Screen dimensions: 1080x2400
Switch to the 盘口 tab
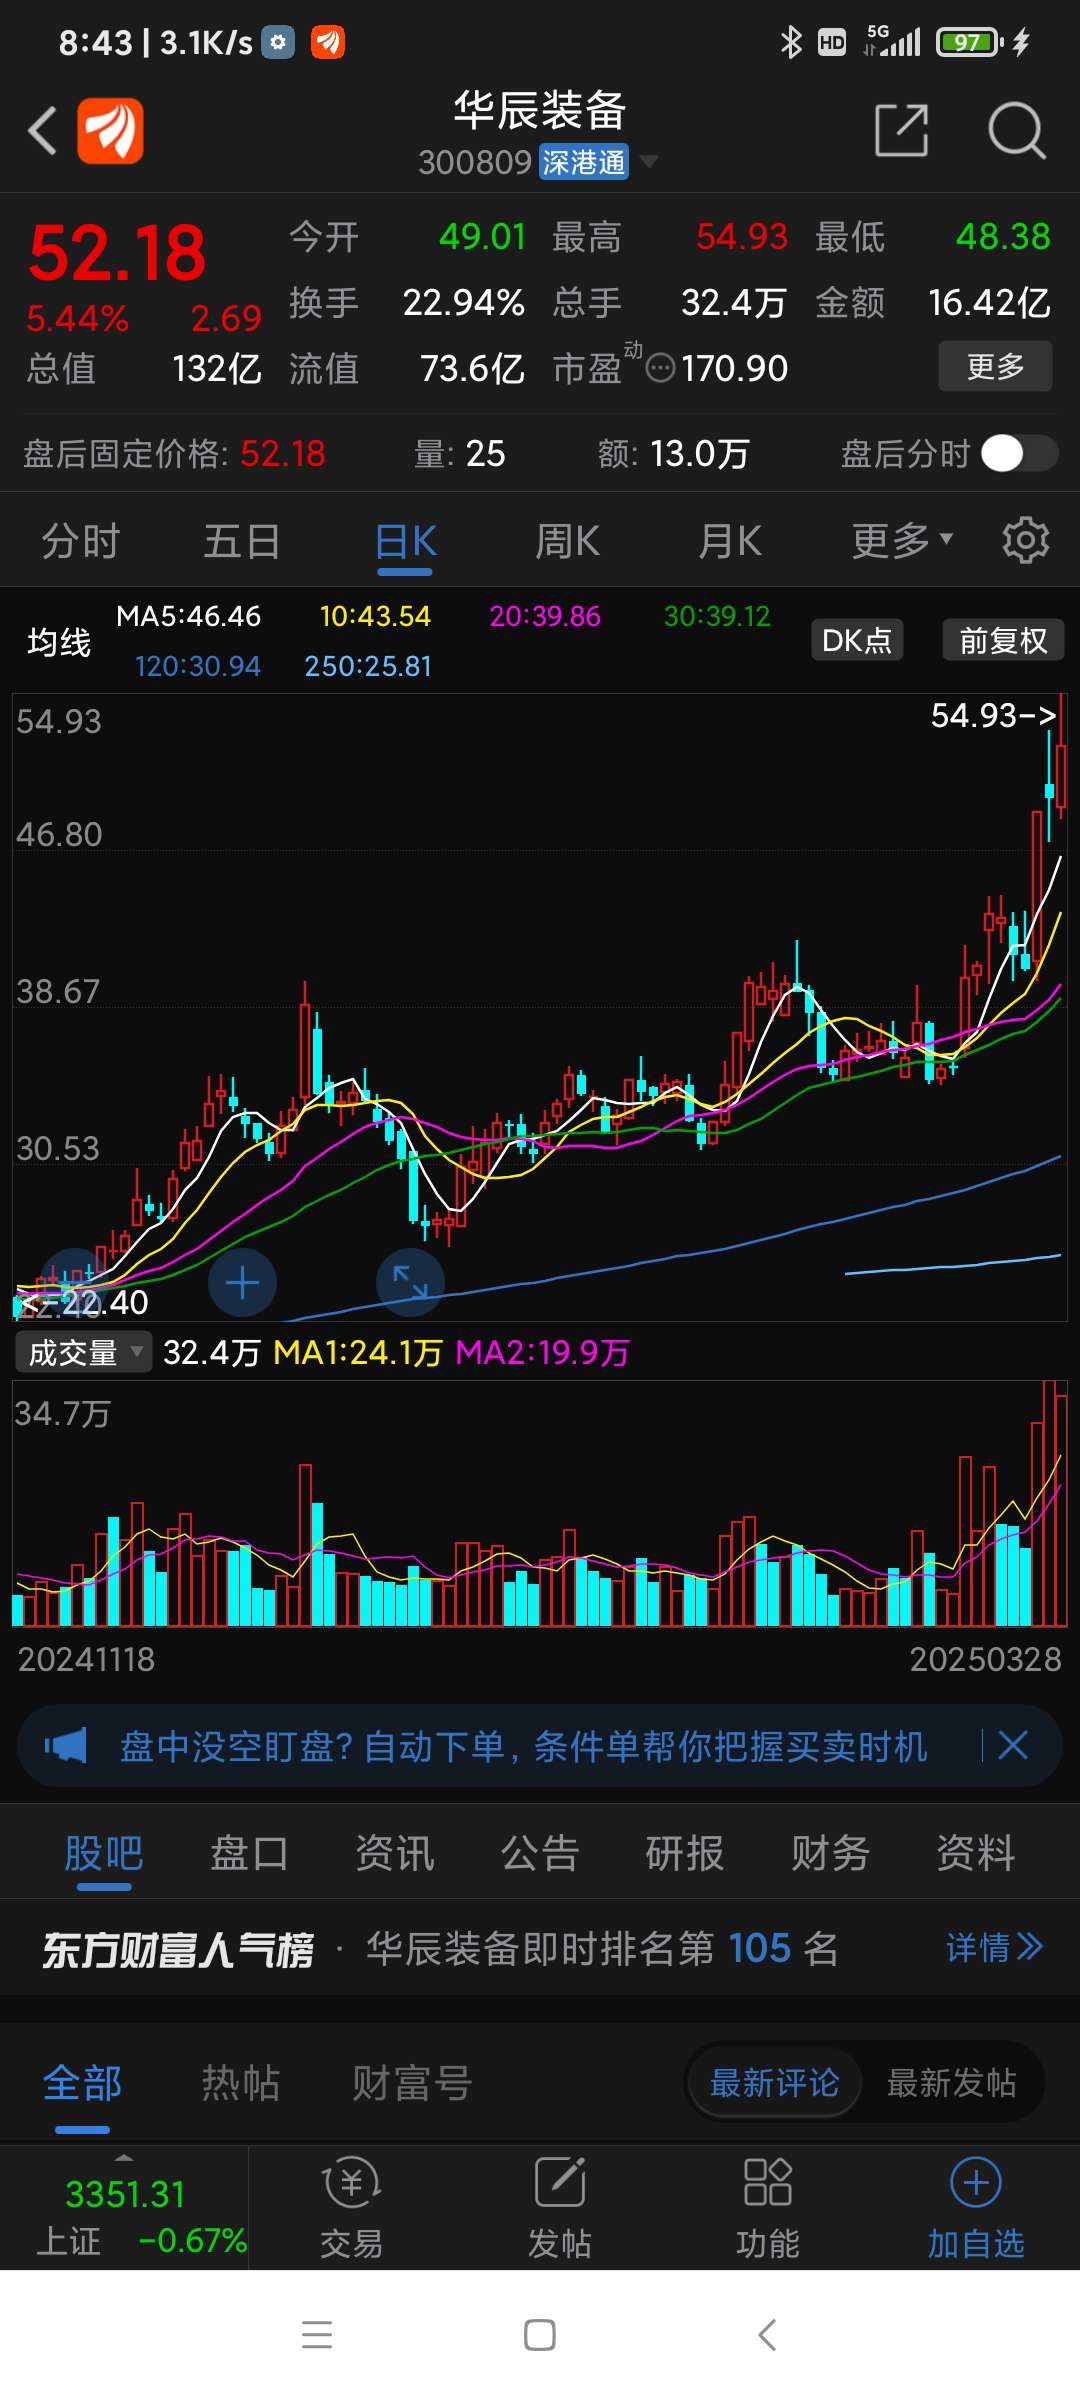tap(249, 1853)
